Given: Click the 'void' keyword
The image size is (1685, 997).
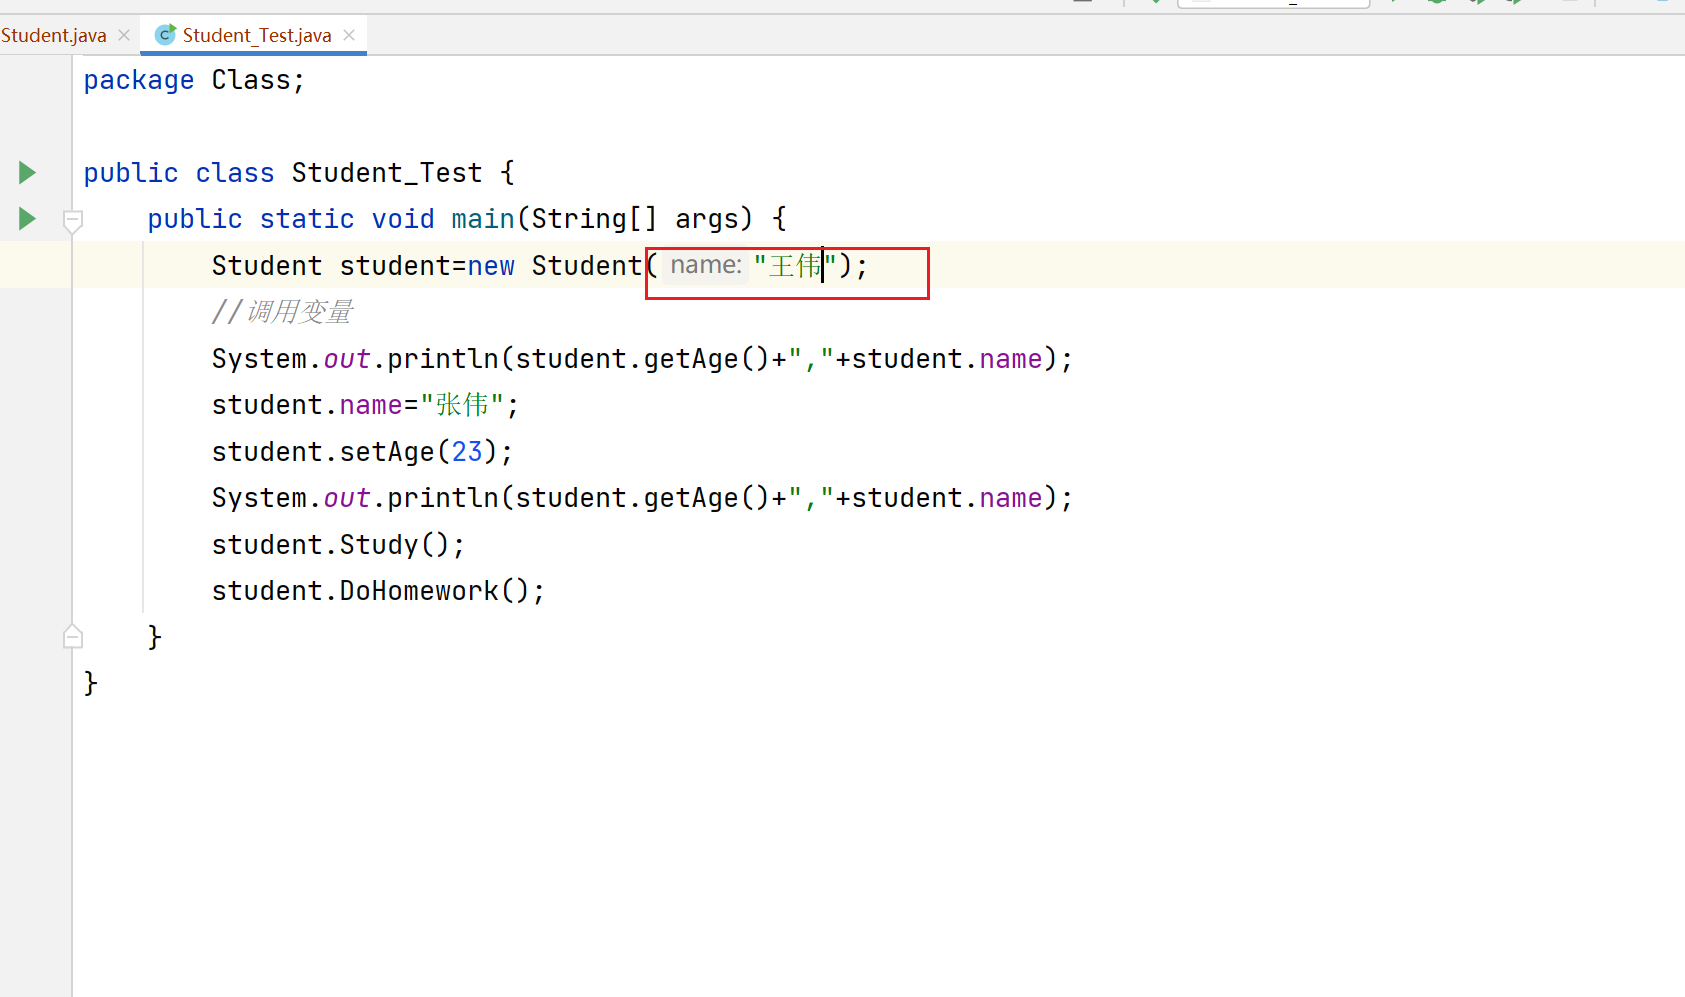Looking at the screenshot, I should (403, 219).
